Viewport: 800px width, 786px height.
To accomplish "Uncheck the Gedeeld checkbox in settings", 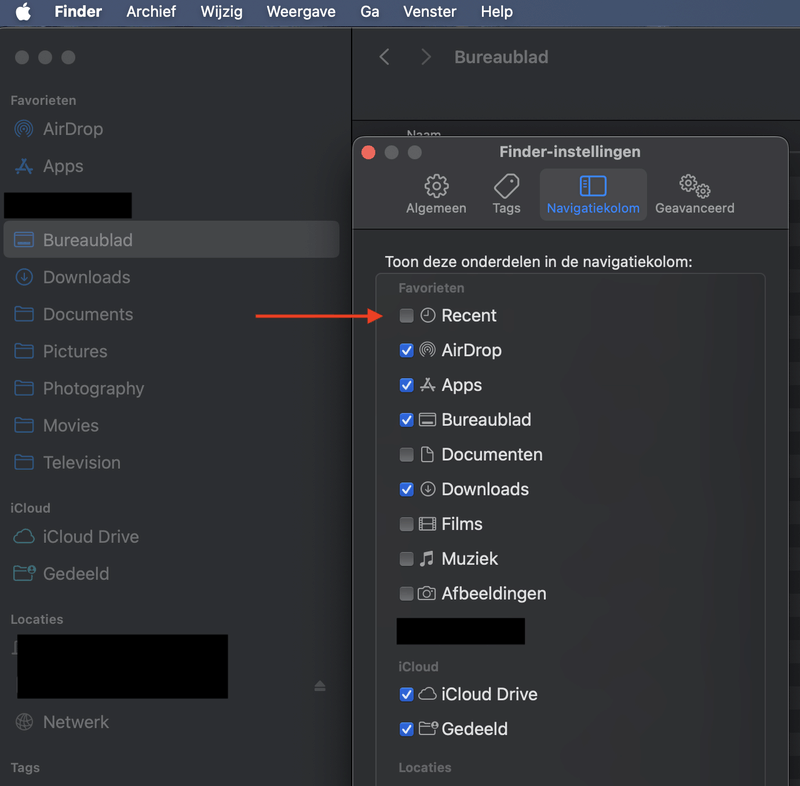I will (407, 729).
